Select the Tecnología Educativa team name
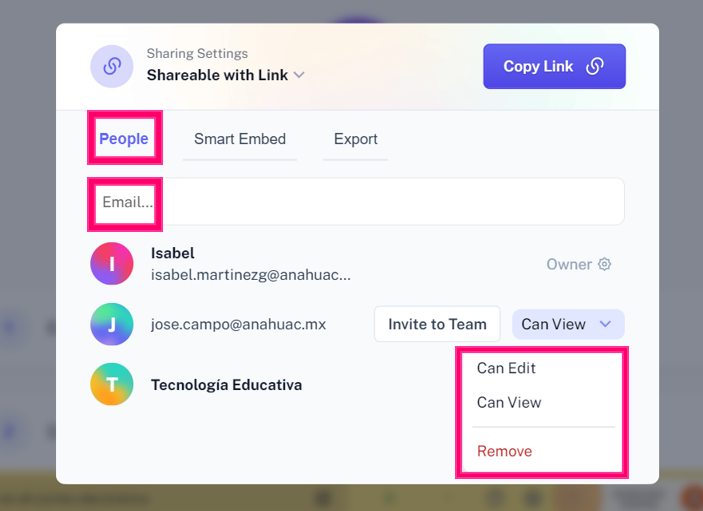The height and width of the screenshot is (511, 703). click(x=226, y=385)
